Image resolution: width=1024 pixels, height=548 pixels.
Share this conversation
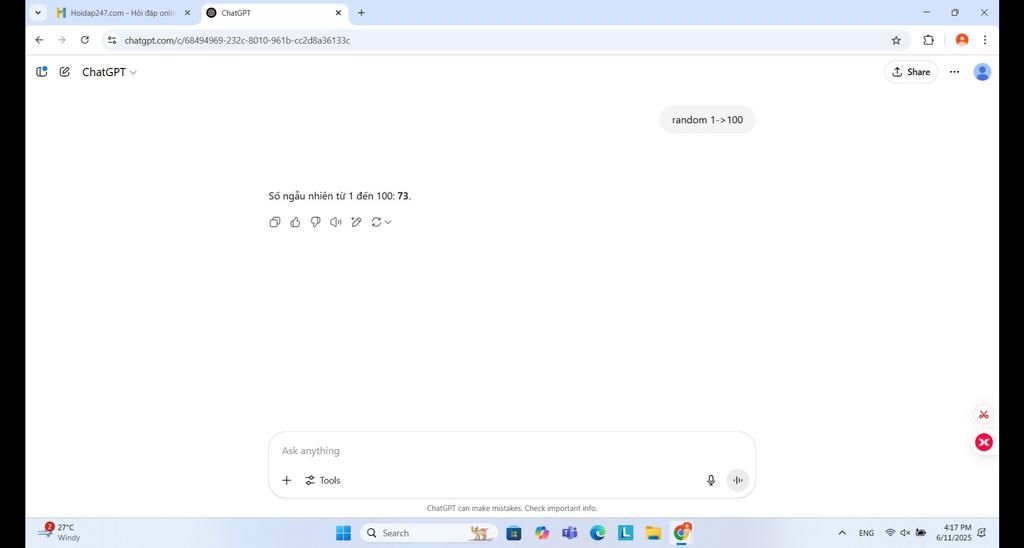911,72
